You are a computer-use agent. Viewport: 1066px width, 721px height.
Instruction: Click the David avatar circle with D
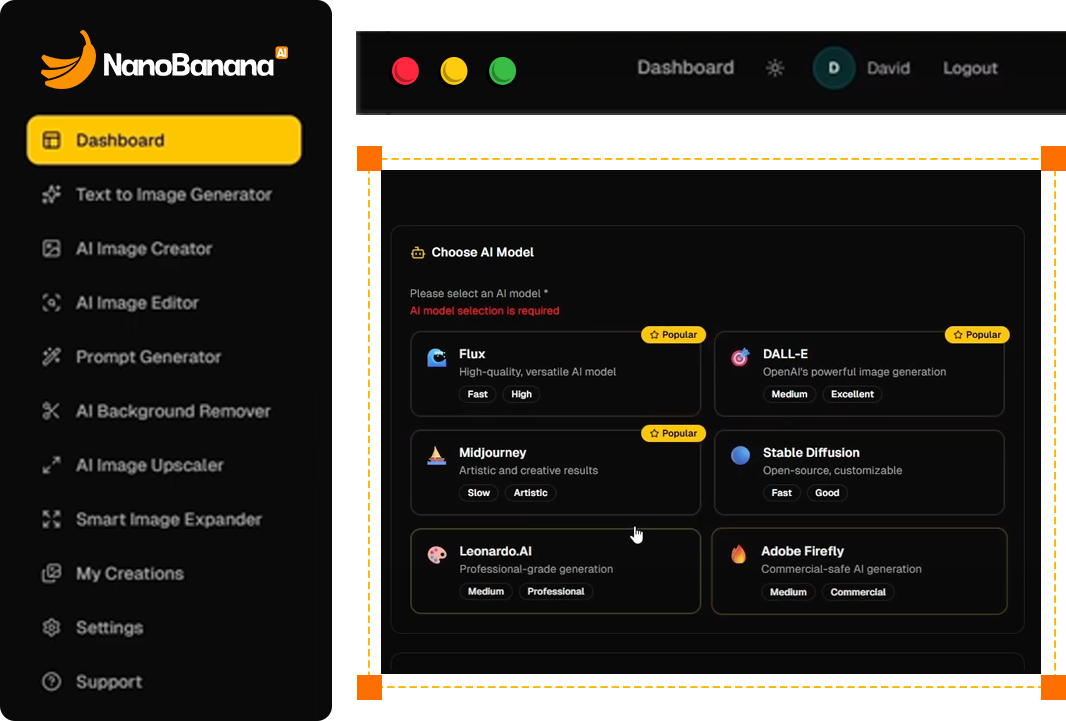coord(834,68)
